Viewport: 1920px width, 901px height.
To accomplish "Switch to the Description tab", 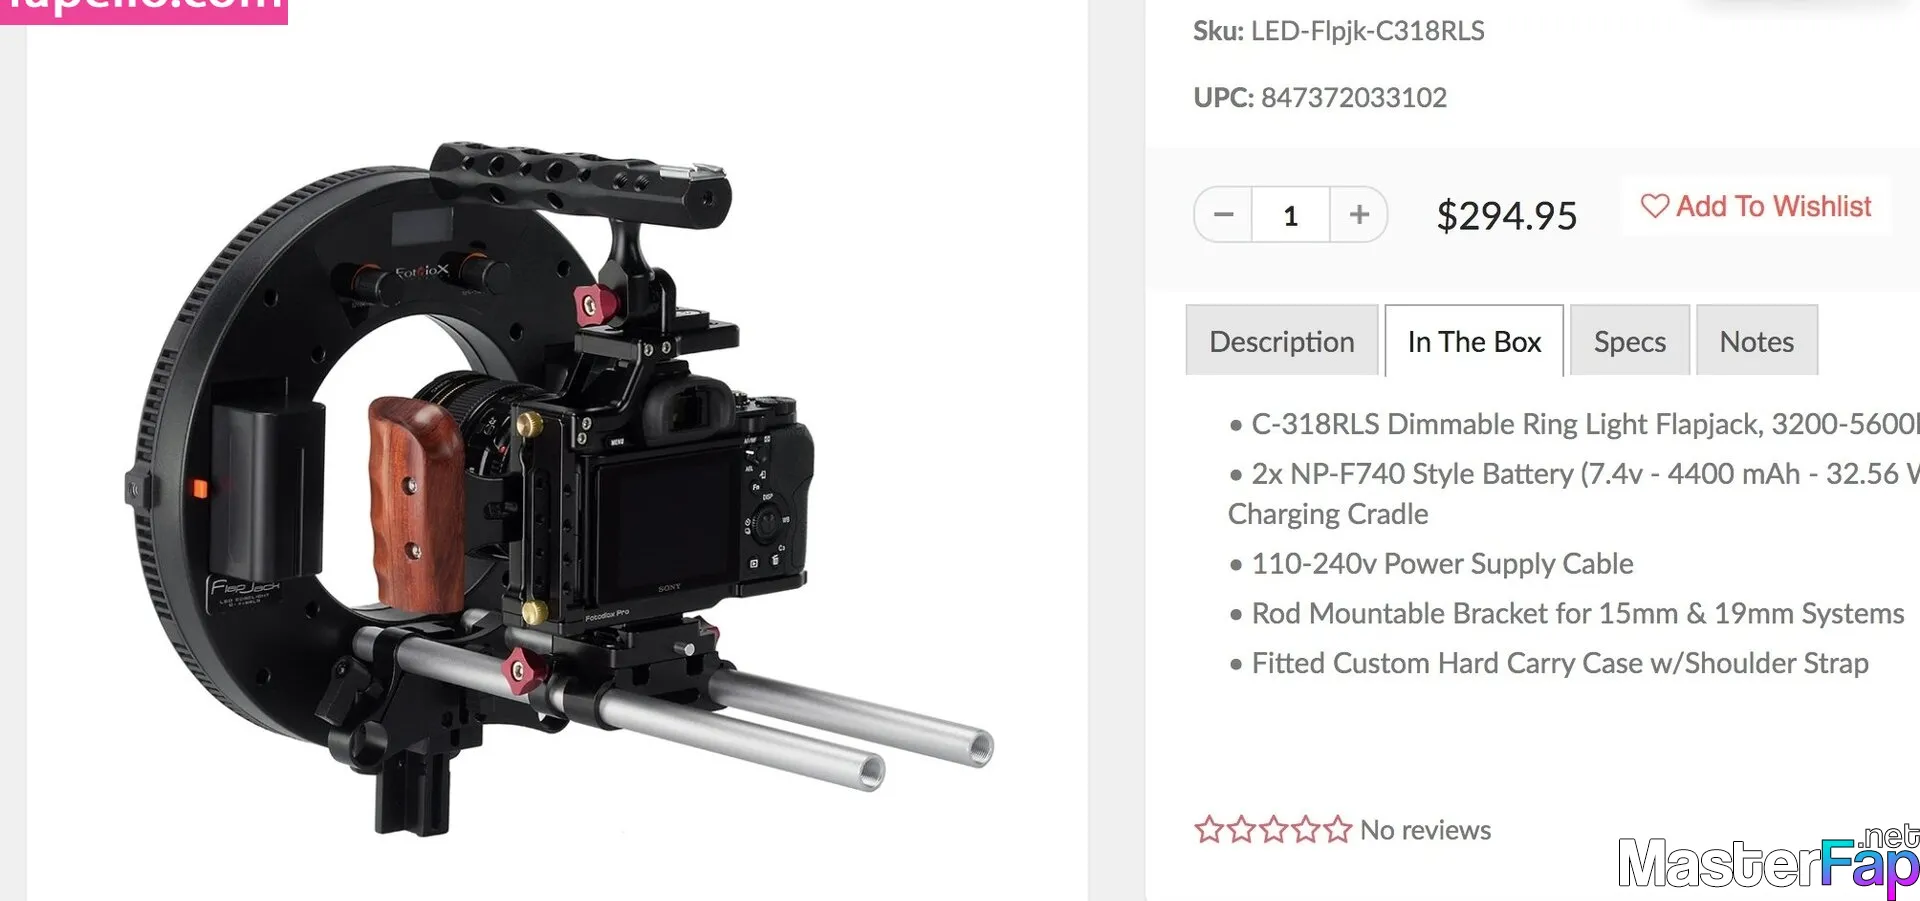I will [x=1282, y=341].
